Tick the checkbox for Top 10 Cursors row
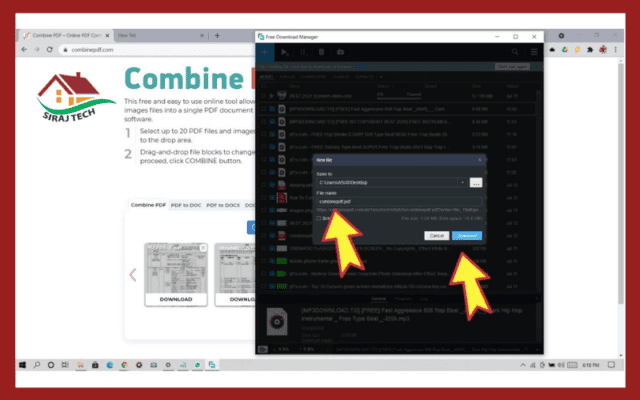This screenshot has width=640, height=400. pyautogui.click(x=264, y=287)
